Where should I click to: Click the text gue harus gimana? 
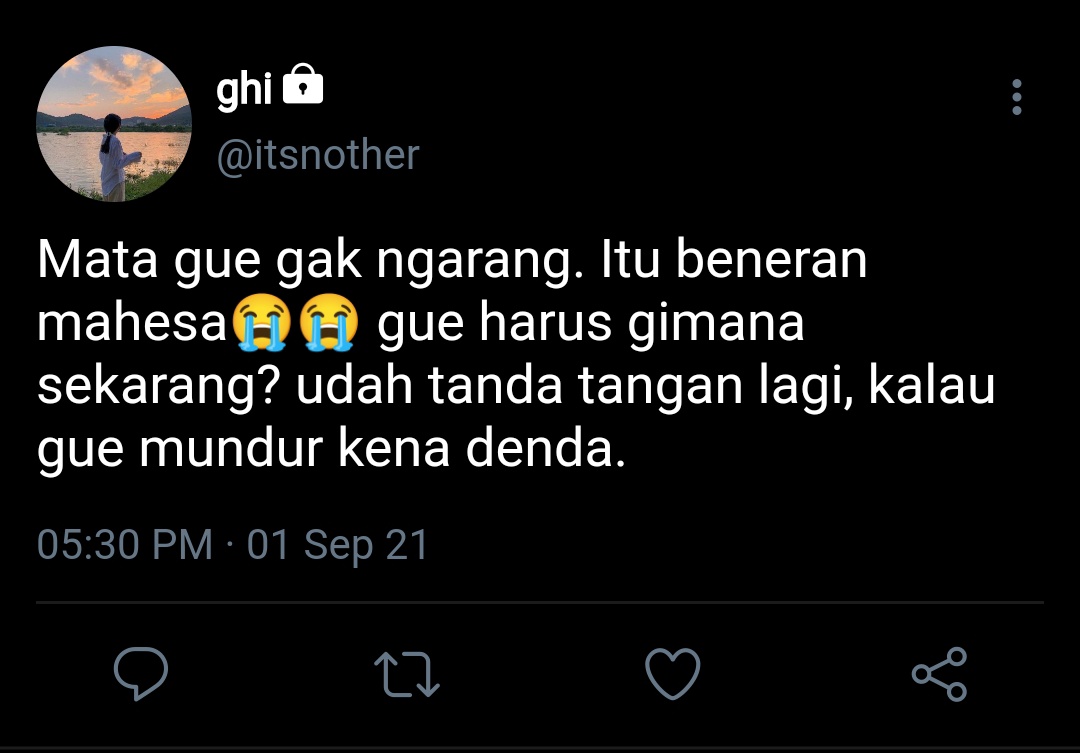(590, 324)
